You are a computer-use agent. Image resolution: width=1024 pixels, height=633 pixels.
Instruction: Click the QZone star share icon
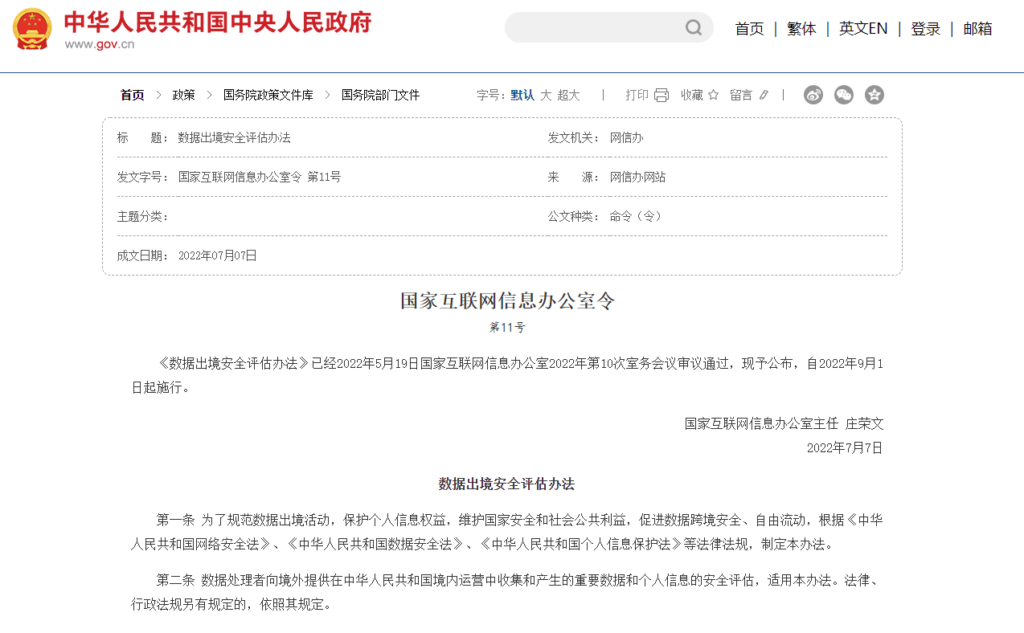click(x=874, y=95)
